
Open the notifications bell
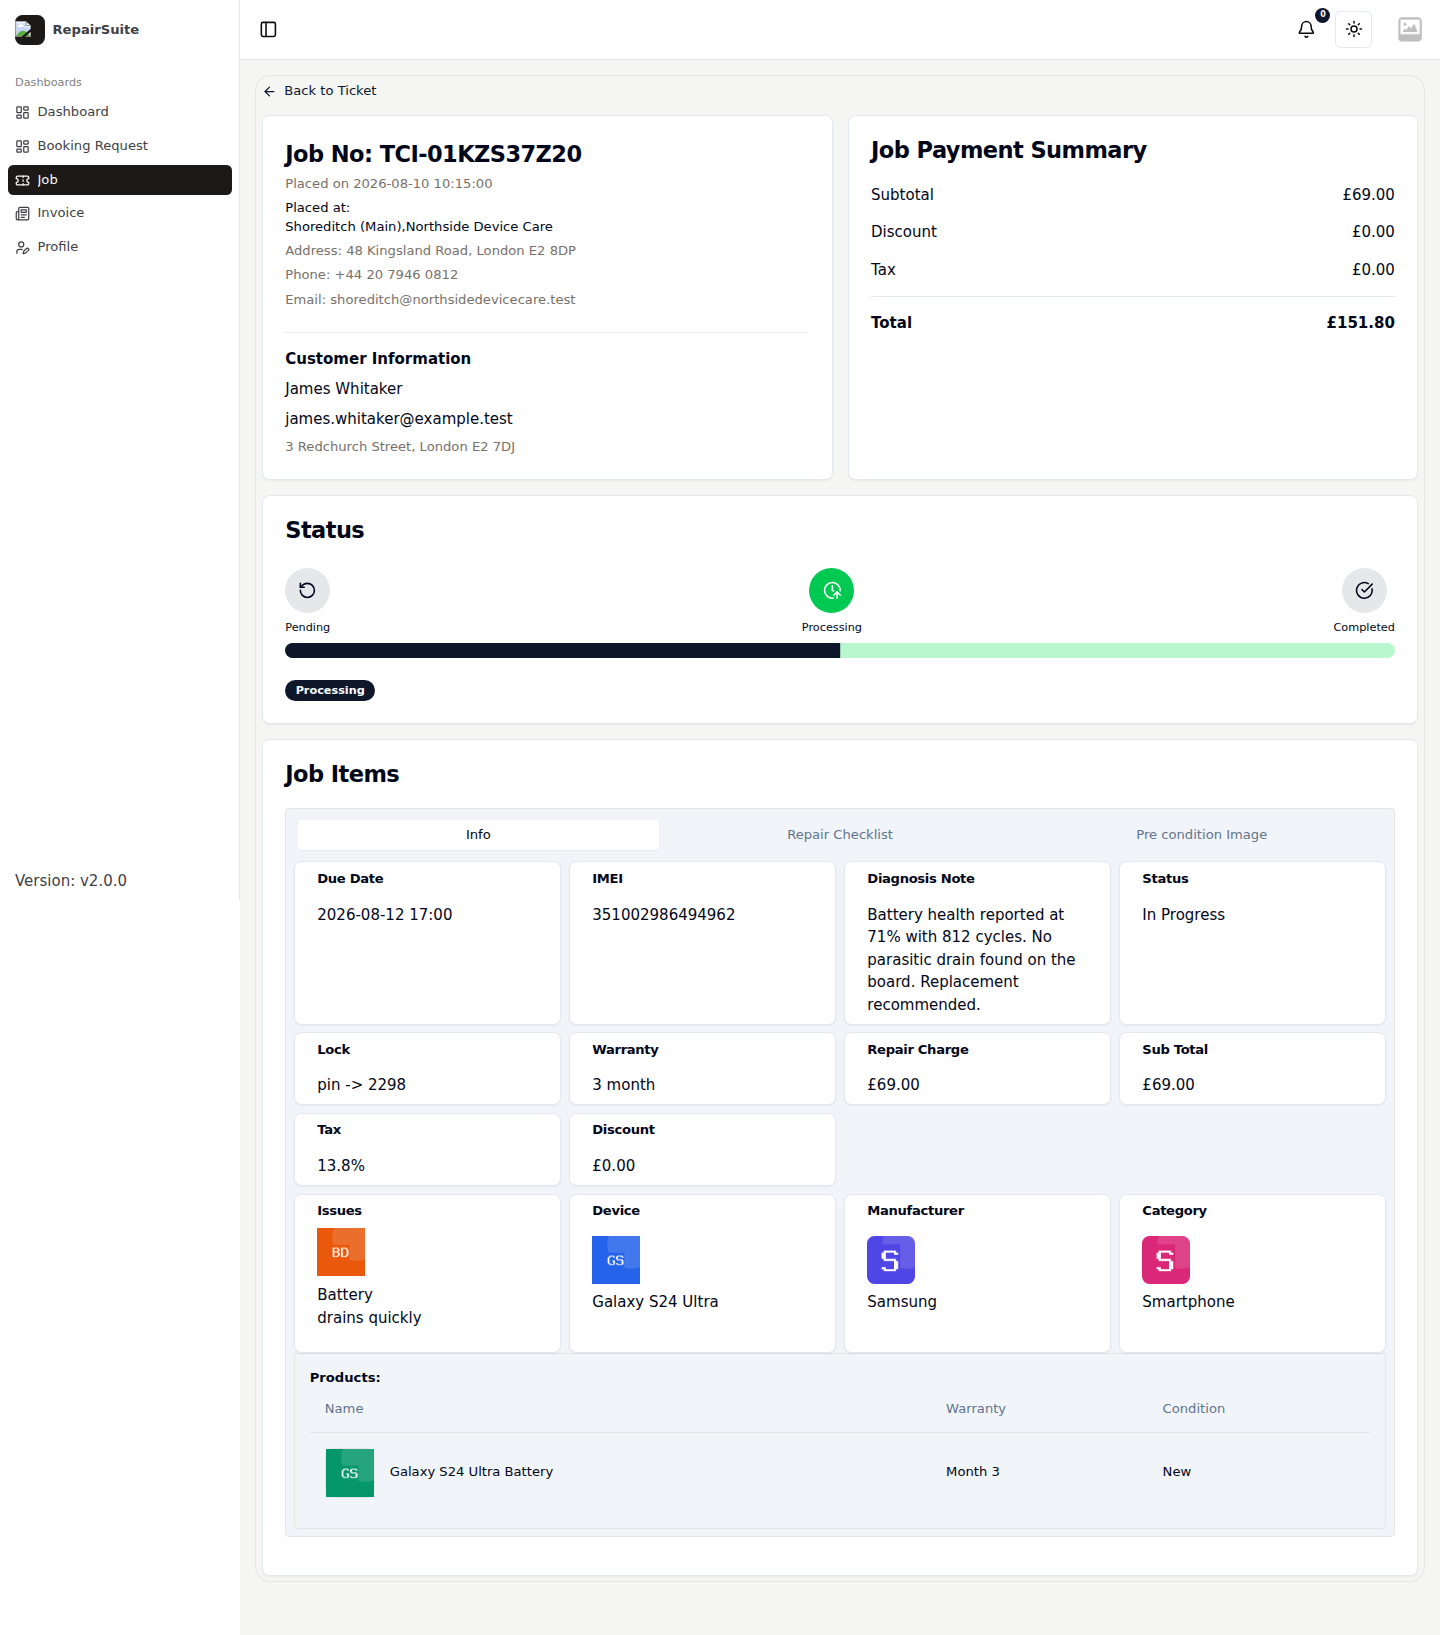[x=1306, y=30]
